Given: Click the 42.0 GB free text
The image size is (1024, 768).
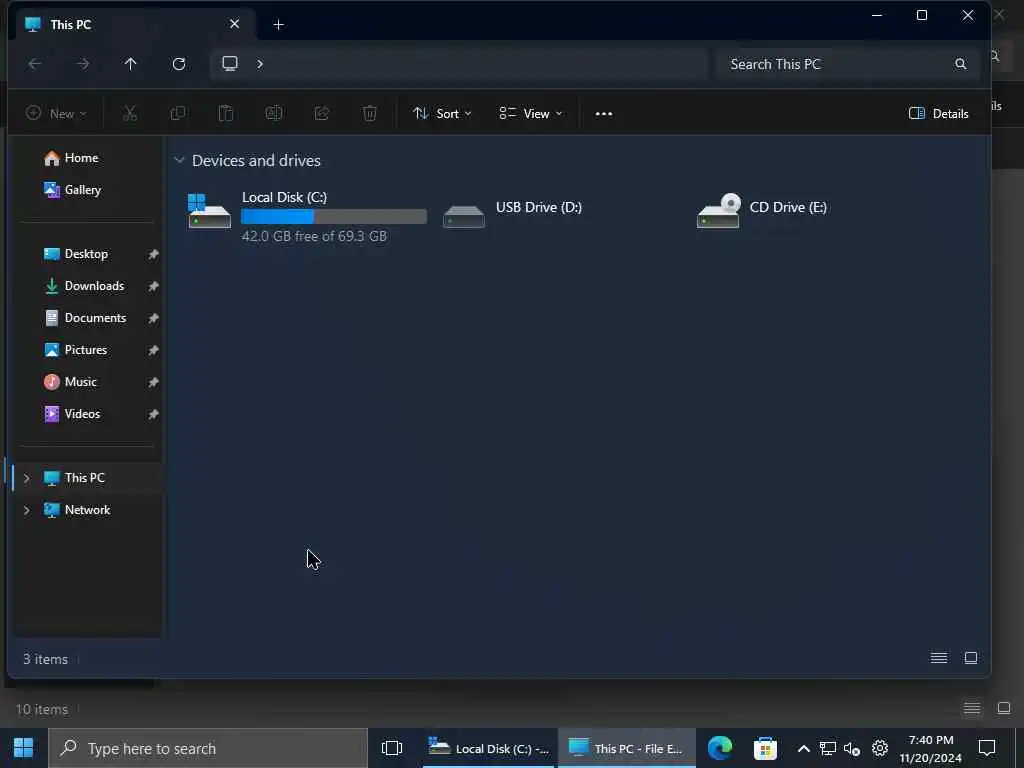Looking at the screenshot, I should pos(314,236).
